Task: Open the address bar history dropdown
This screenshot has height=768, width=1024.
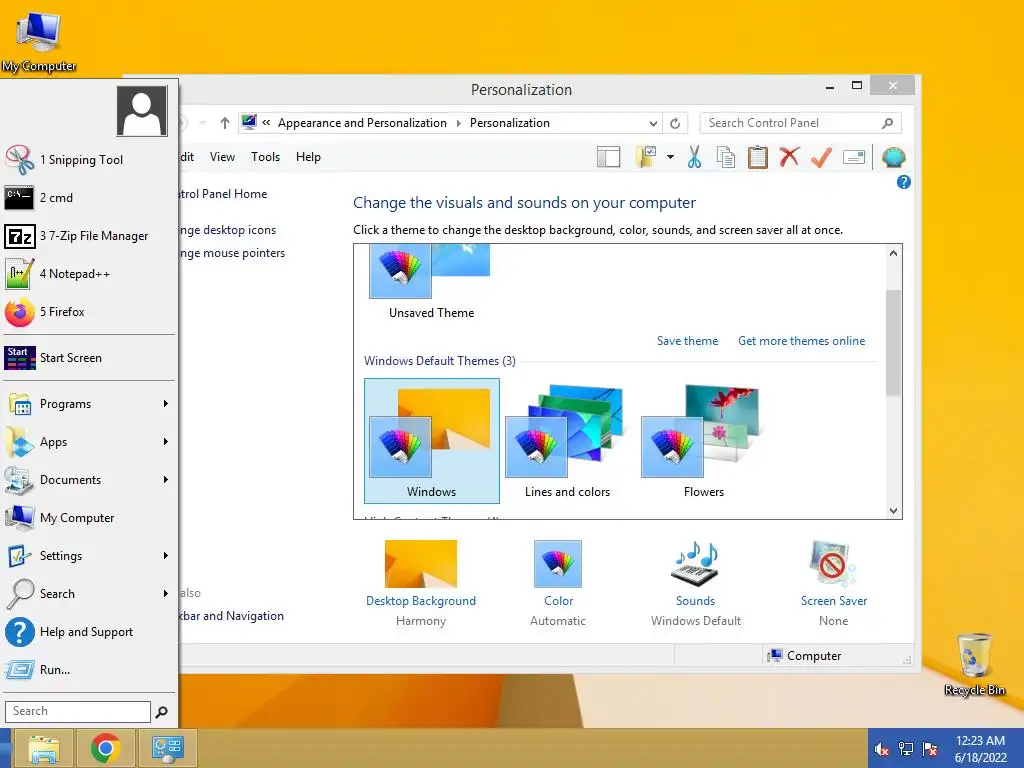Action: [x=653, y=123]
